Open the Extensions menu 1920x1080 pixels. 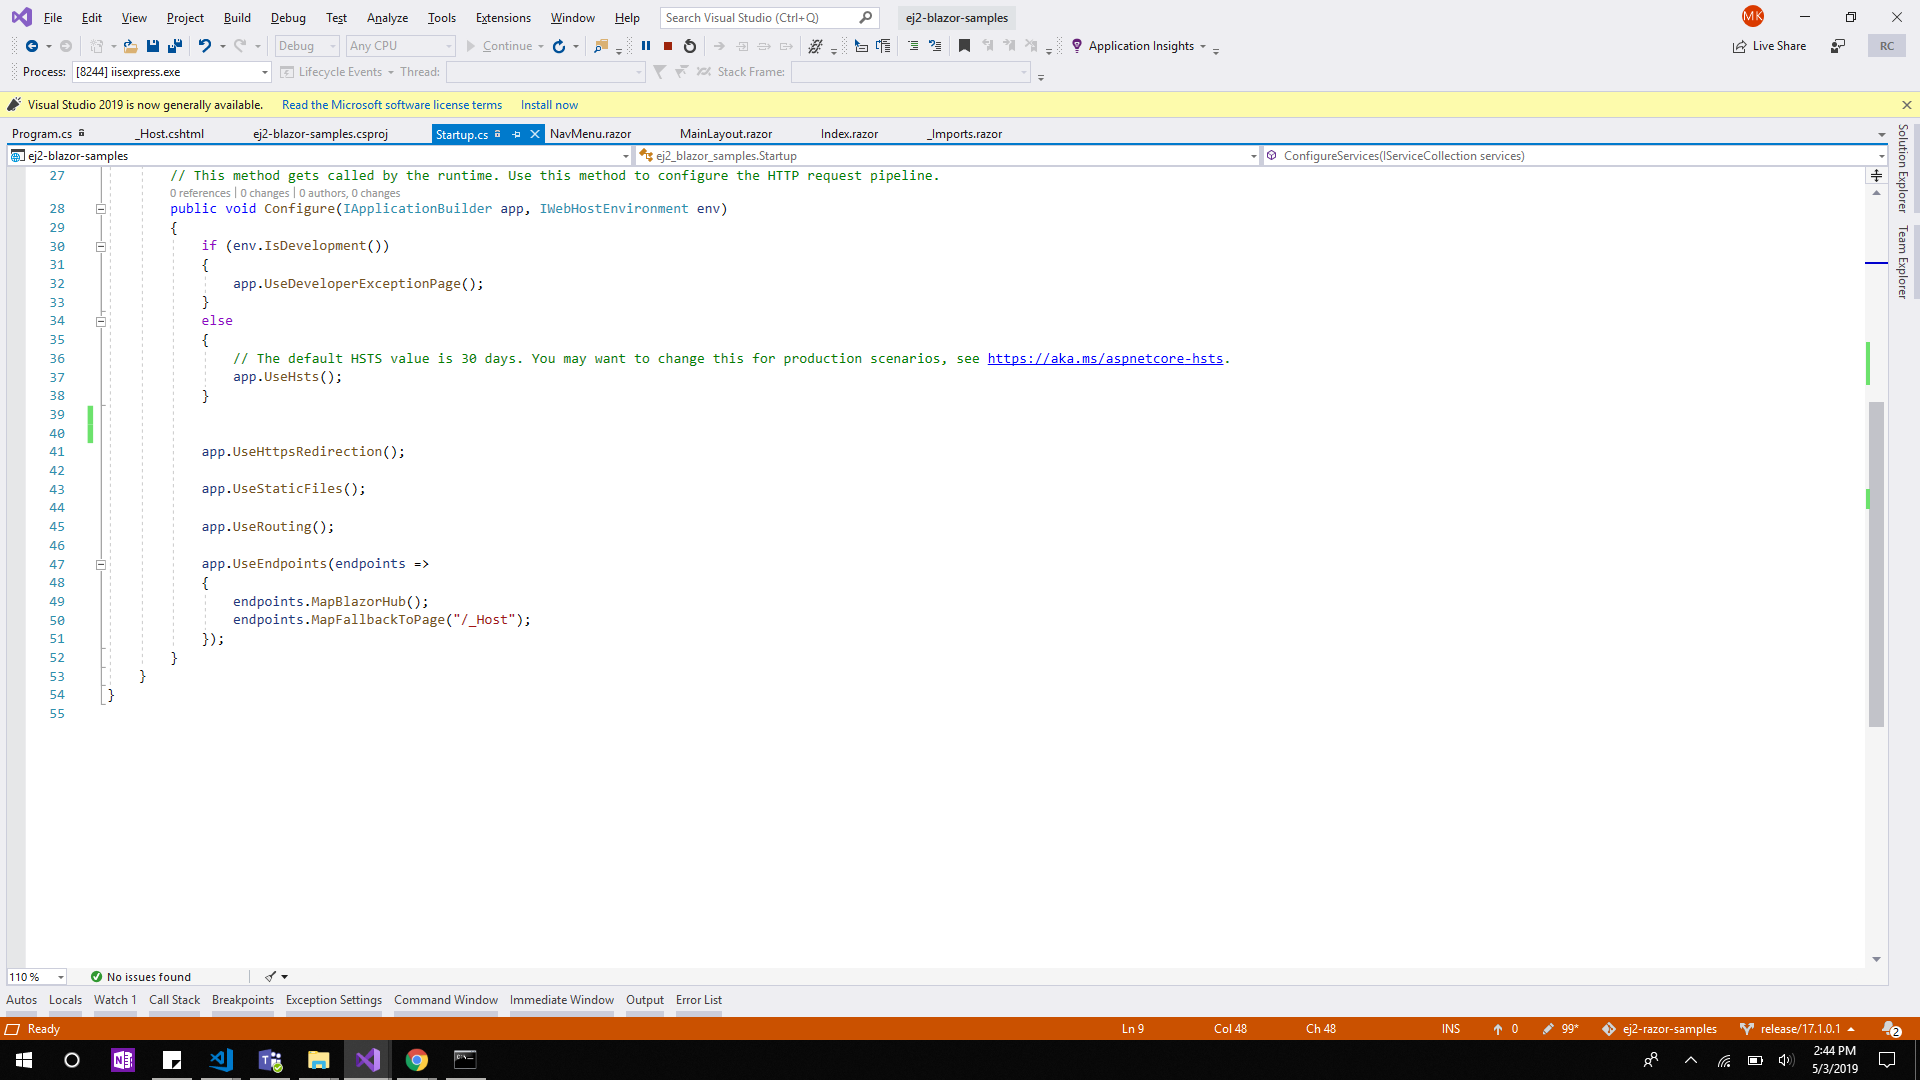pos(502,17)
